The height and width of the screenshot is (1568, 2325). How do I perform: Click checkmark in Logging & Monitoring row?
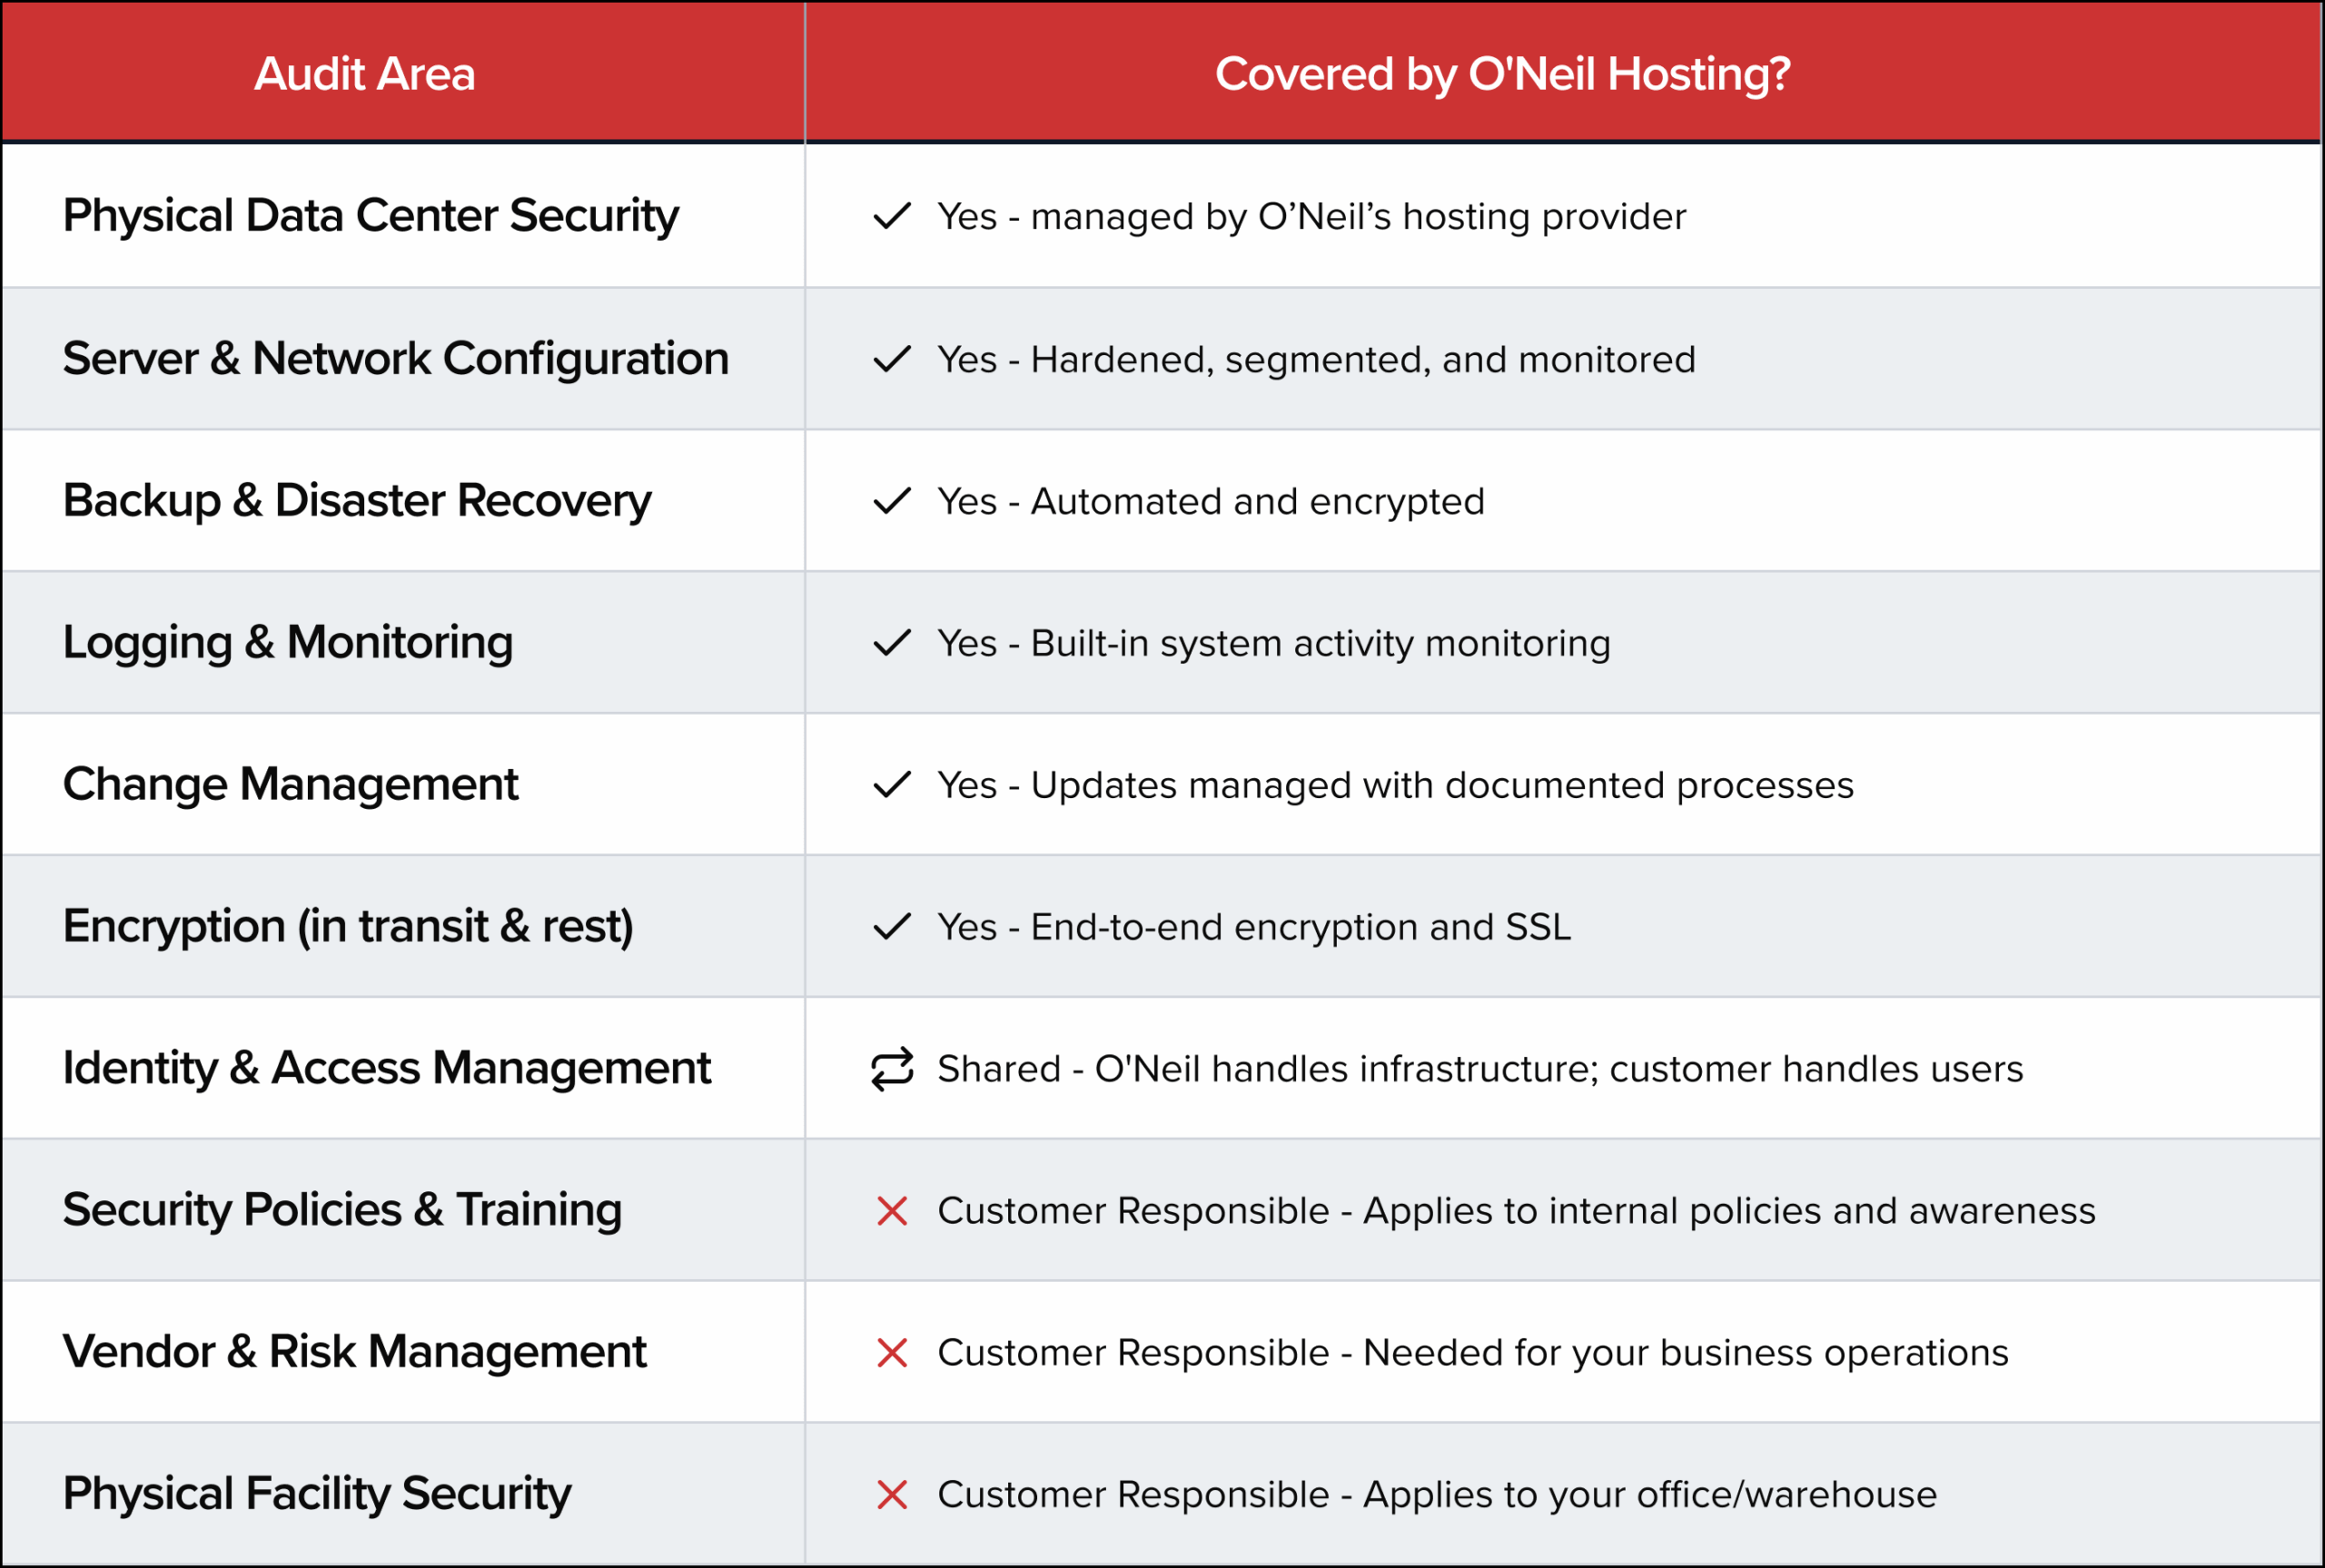891,643
